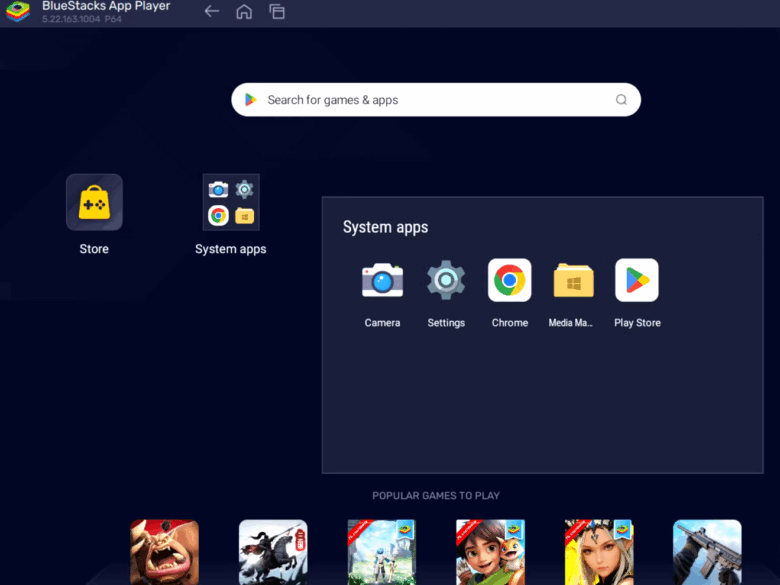Open Android Settings gear app
This screenshot has width=780, height=585.
[446, 281]
